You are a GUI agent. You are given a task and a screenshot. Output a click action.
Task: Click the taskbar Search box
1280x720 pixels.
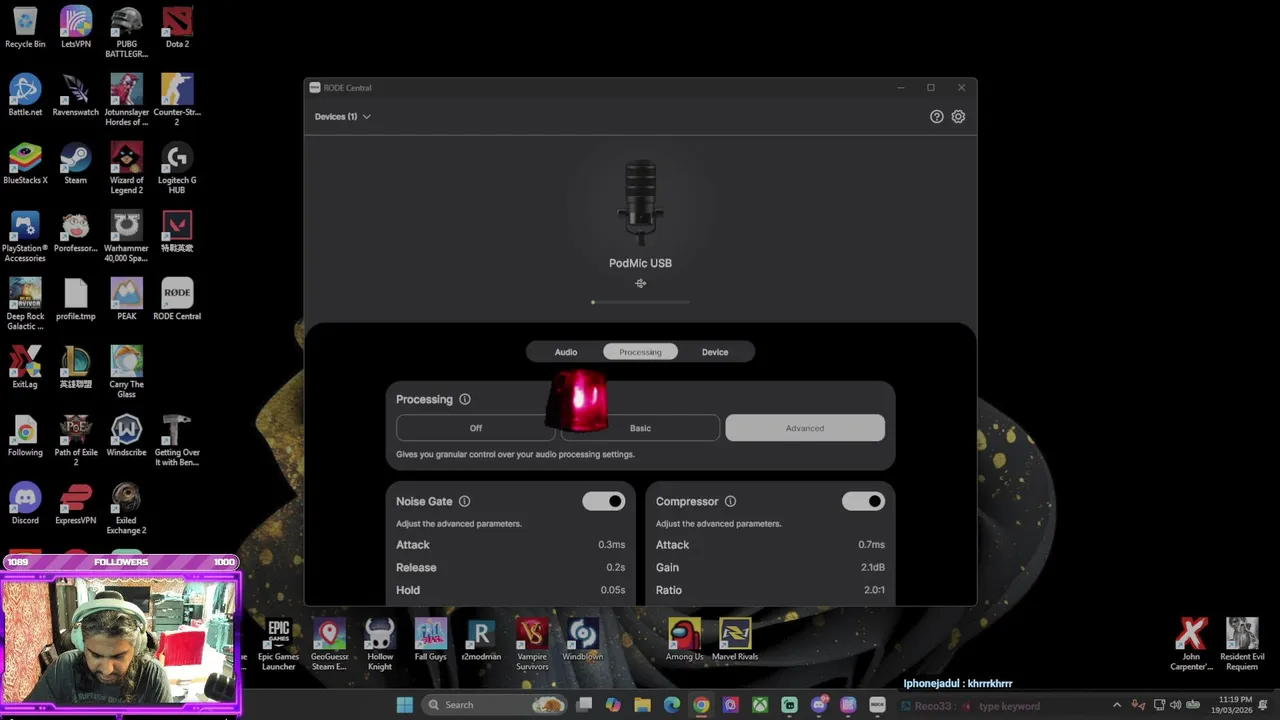(x=495, y=705)
